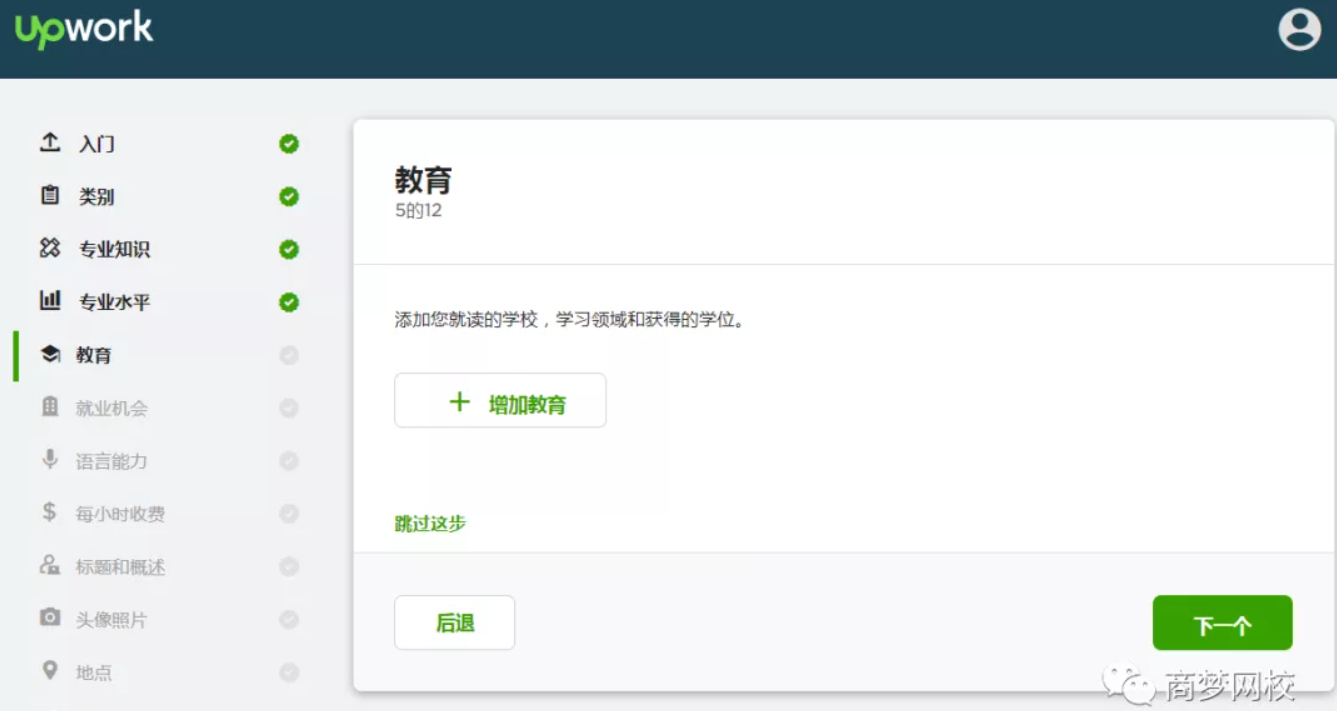The height and width of the screenshot is (711, 1337).
Task: Go to the 专业知识 step
Action: coord(115,249)
